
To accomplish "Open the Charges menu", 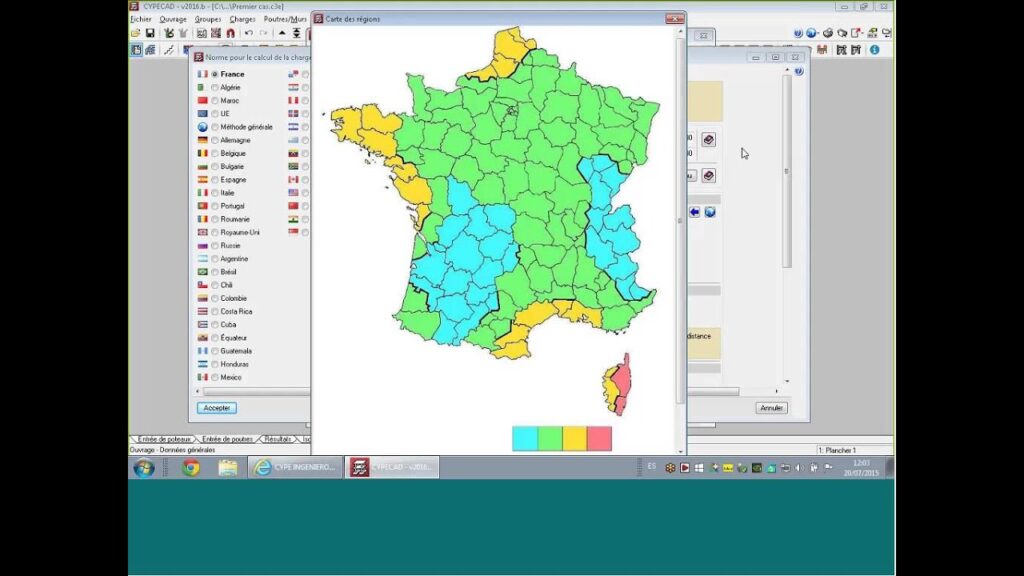I will (x=242, y=19).
